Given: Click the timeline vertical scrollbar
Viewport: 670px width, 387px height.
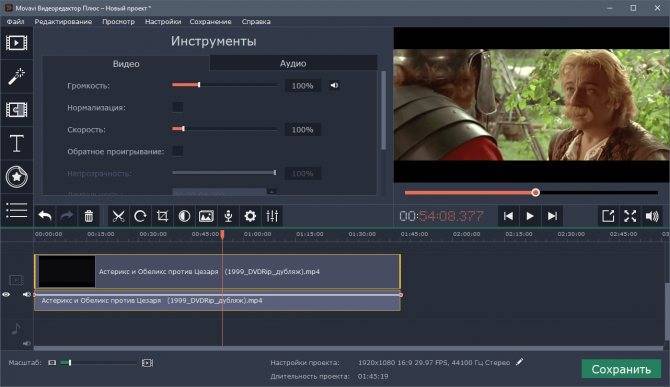Looking at the screenshot, I should click(x=667, y=312).
